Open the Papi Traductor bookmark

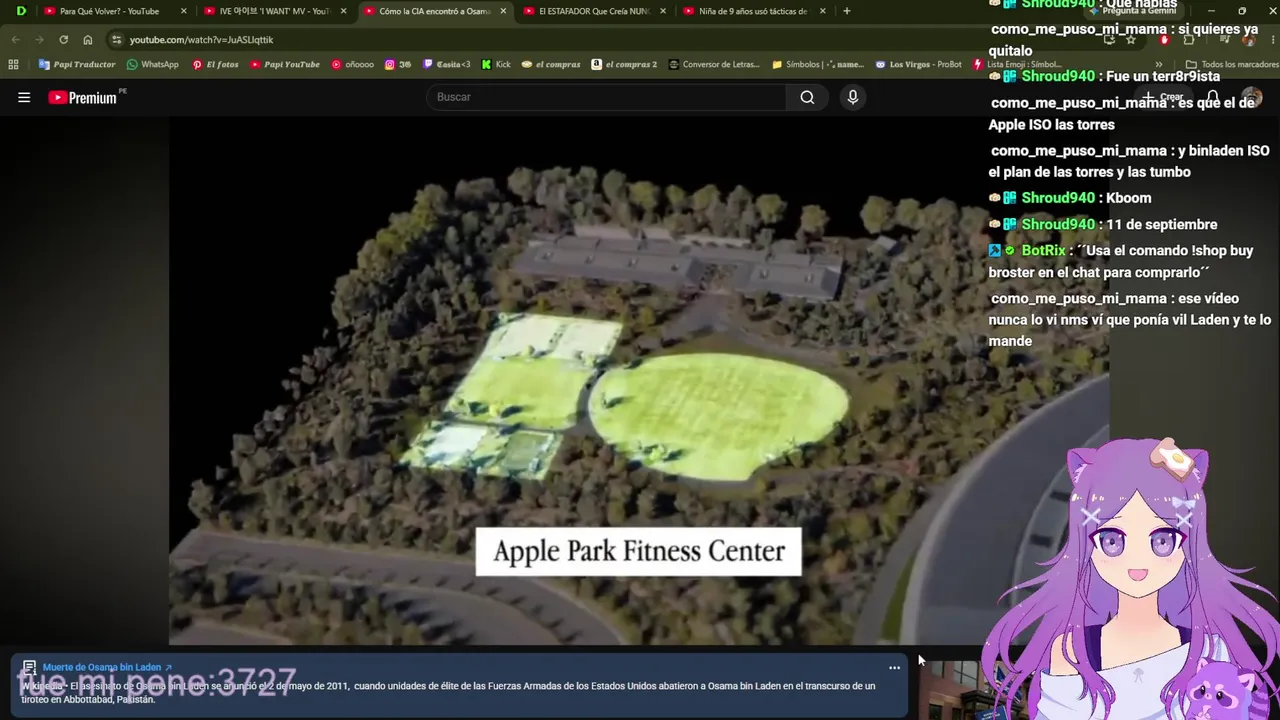[x=77, y=64]
